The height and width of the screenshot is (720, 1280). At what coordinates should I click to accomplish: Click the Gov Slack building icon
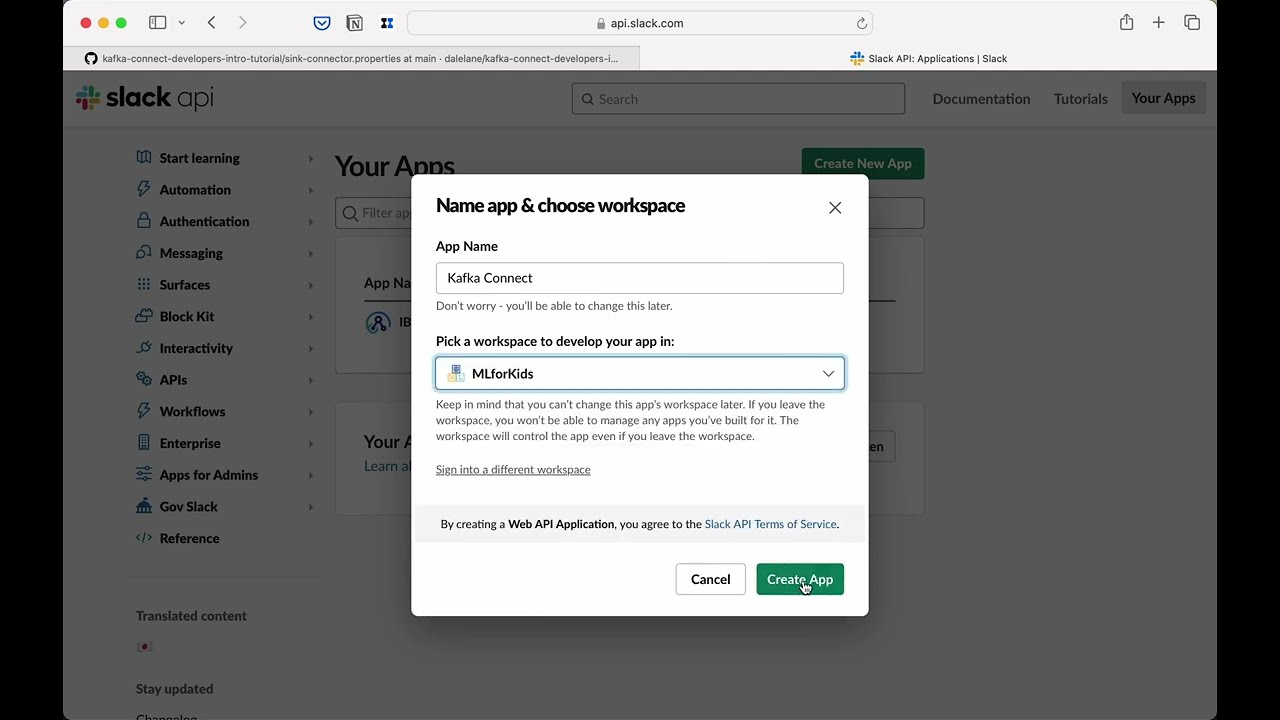click(x=144, y=506)
